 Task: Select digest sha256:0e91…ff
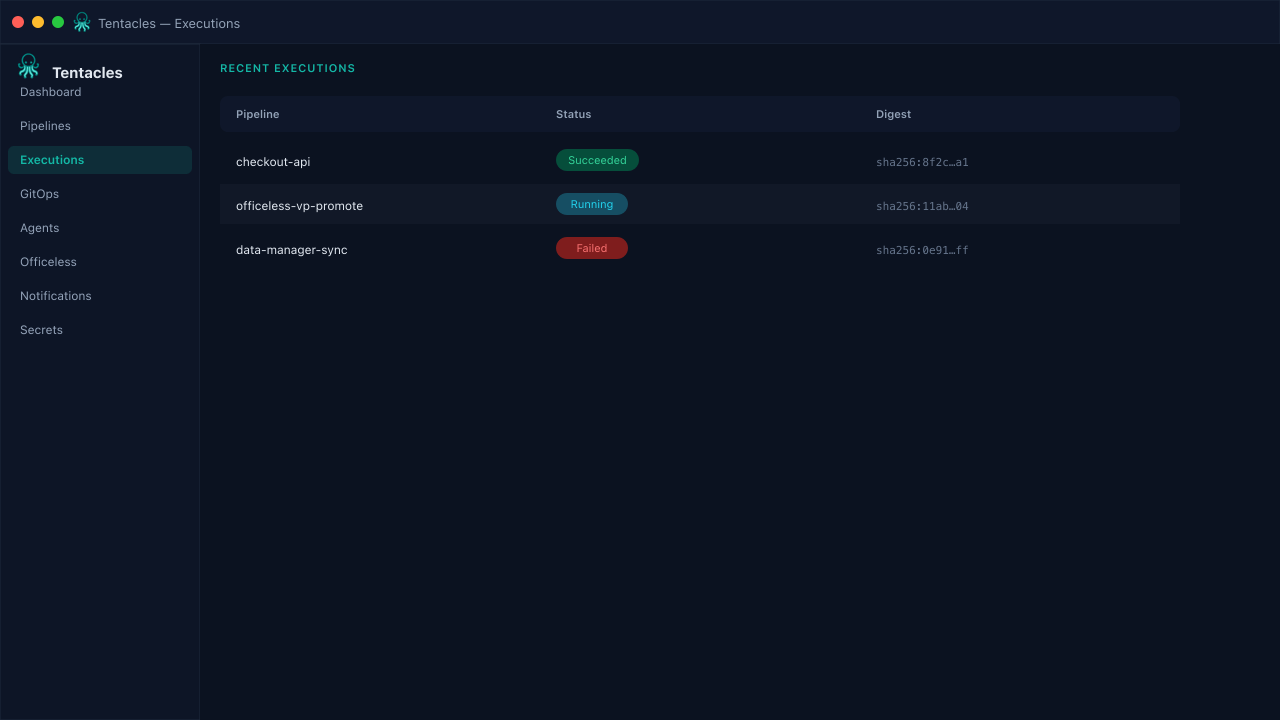pyautogui.click(x=922, y=250)
